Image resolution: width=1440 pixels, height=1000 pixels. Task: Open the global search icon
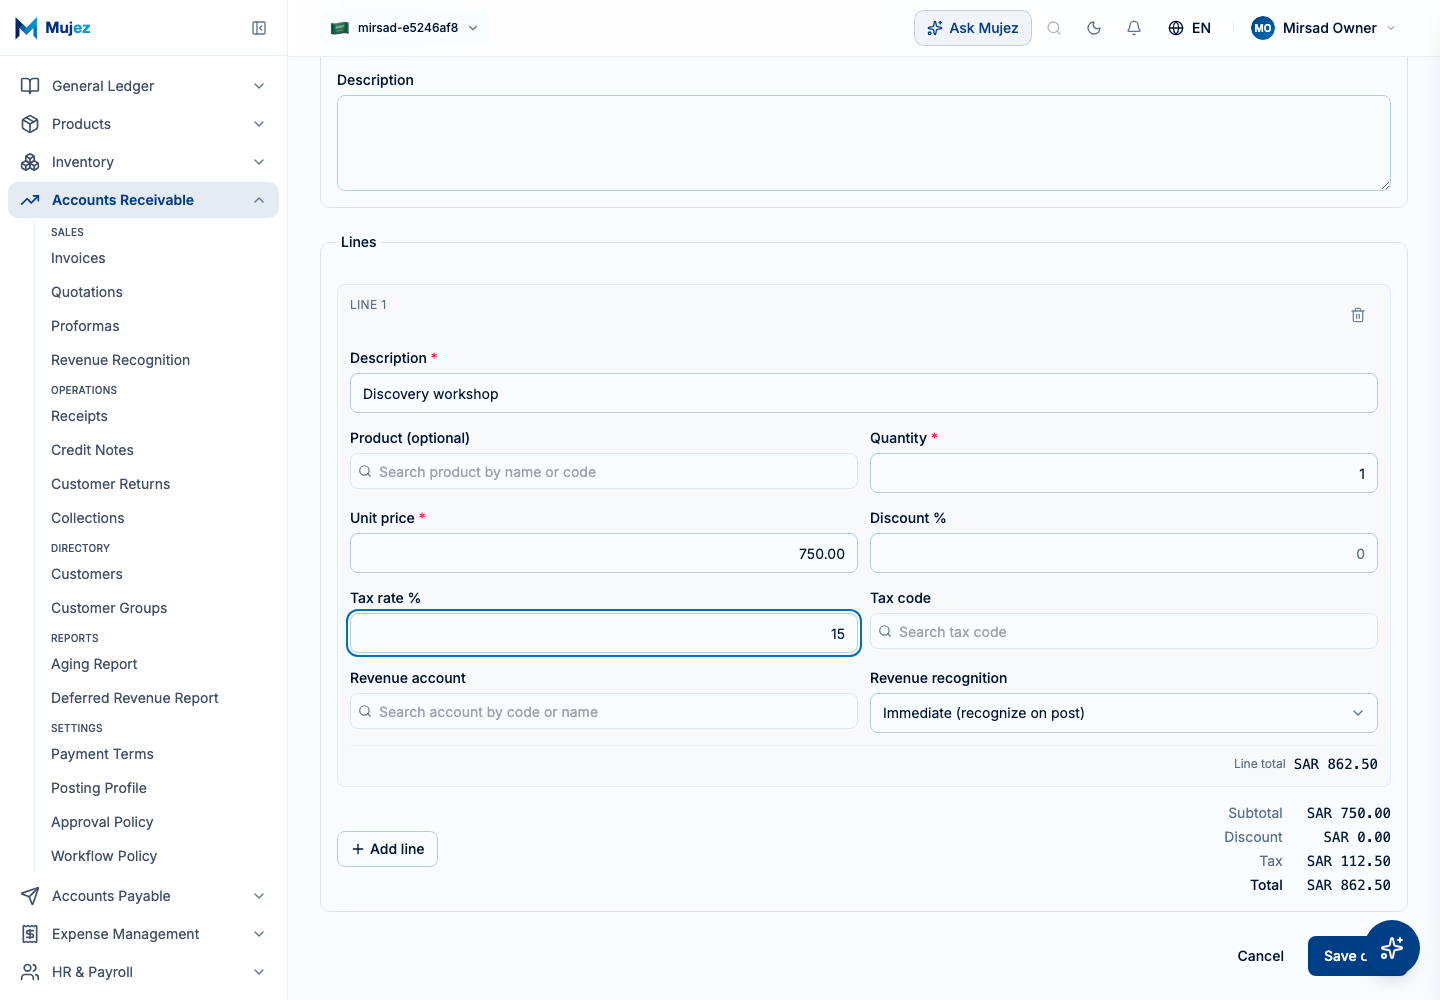[x=1054, y=28]
